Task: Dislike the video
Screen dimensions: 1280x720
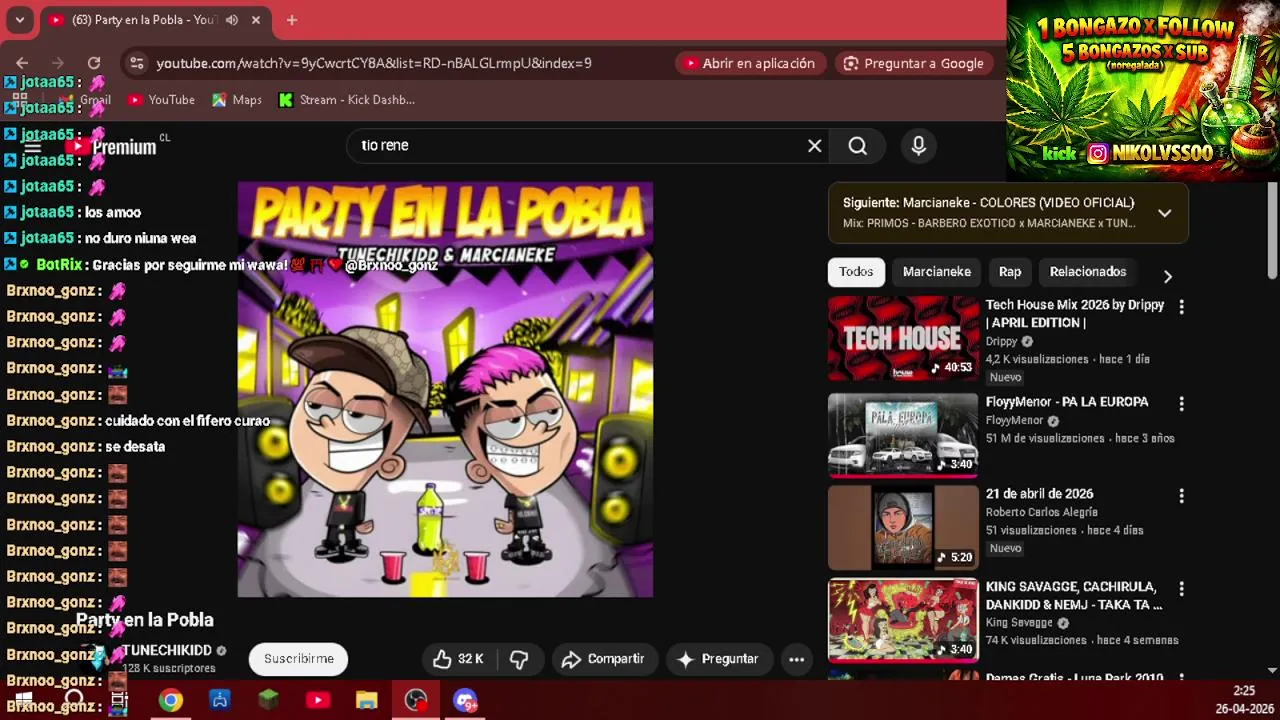Action: [x=519, y=659]
